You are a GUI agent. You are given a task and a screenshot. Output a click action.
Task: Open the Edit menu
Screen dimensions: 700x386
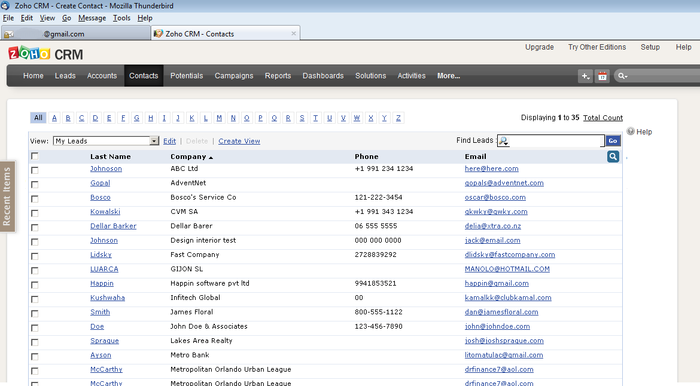coord(26,18)
